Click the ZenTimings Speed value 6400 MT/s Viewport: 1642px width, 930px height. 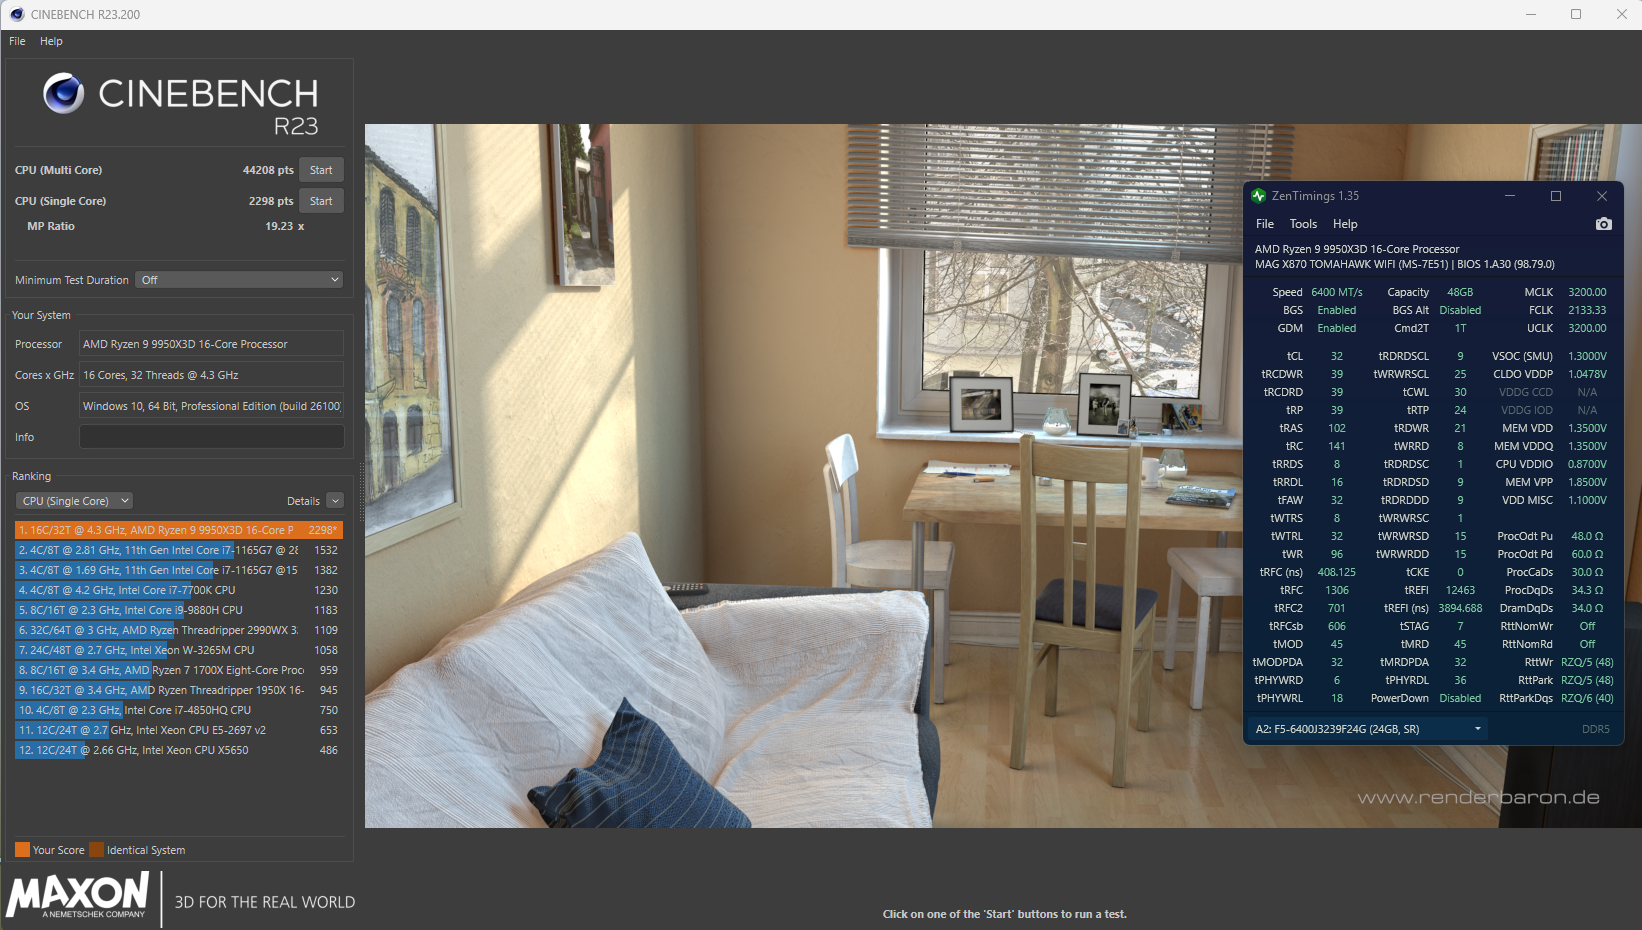click(1337, 292)
